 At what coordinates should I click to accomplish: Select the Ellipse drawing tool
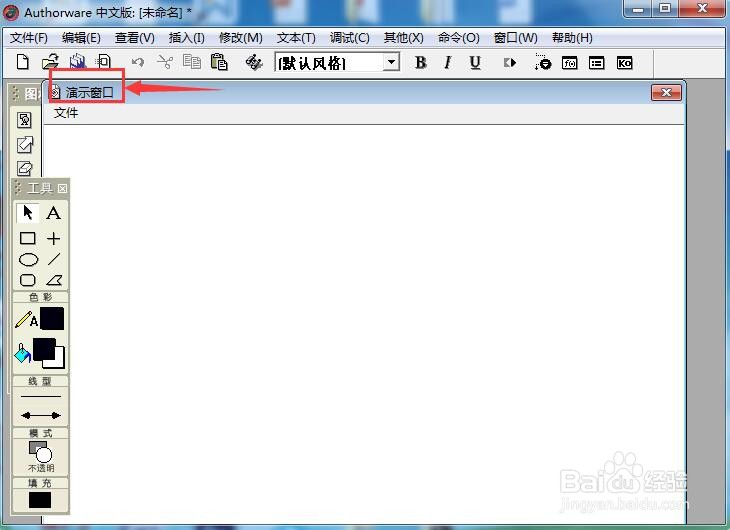[28, 259]
